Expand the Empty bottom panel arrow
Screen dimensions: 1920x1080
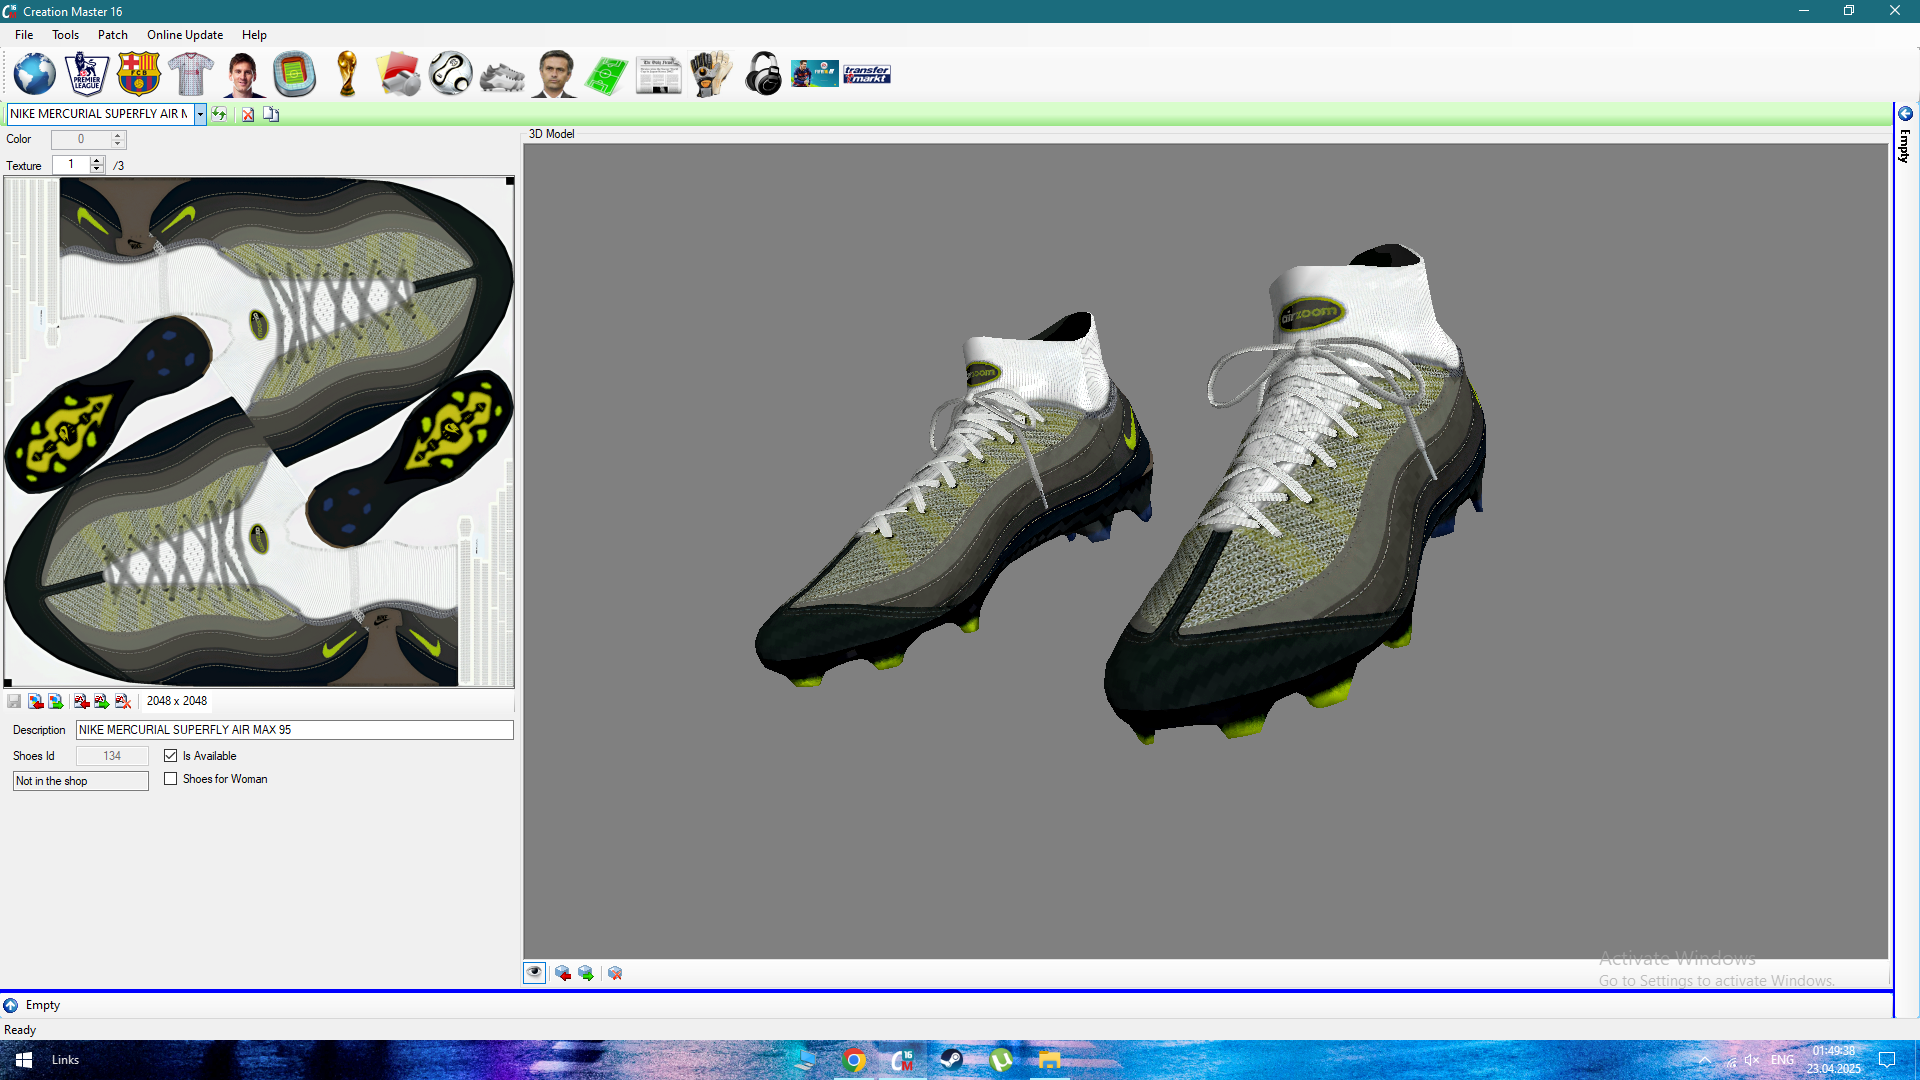coord(11,1005)
